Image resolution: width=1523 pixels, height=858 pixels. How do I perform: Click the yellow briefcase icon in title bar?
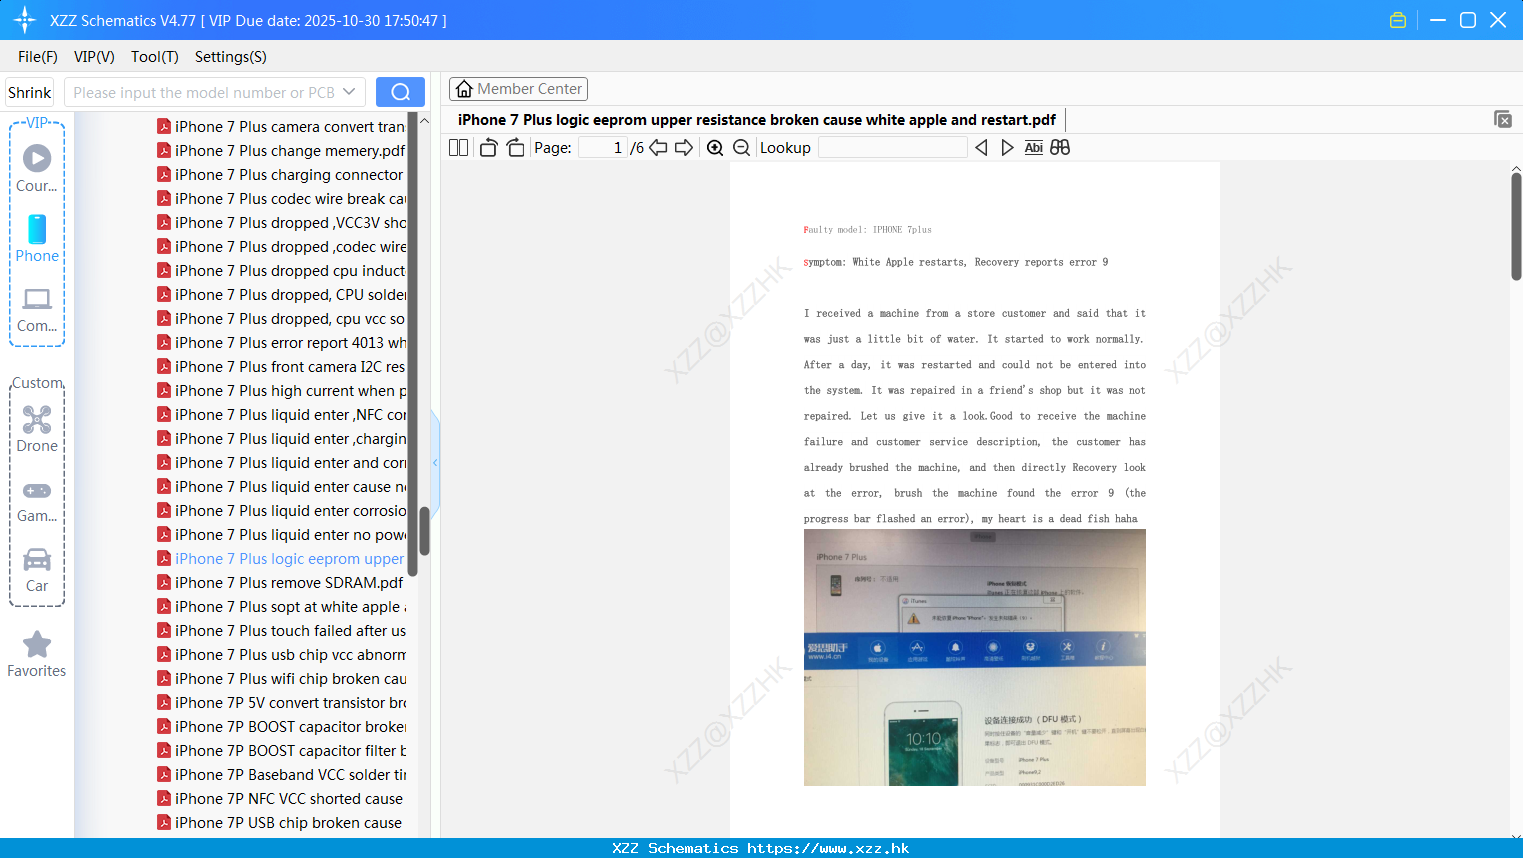(x=1398, y=20)
